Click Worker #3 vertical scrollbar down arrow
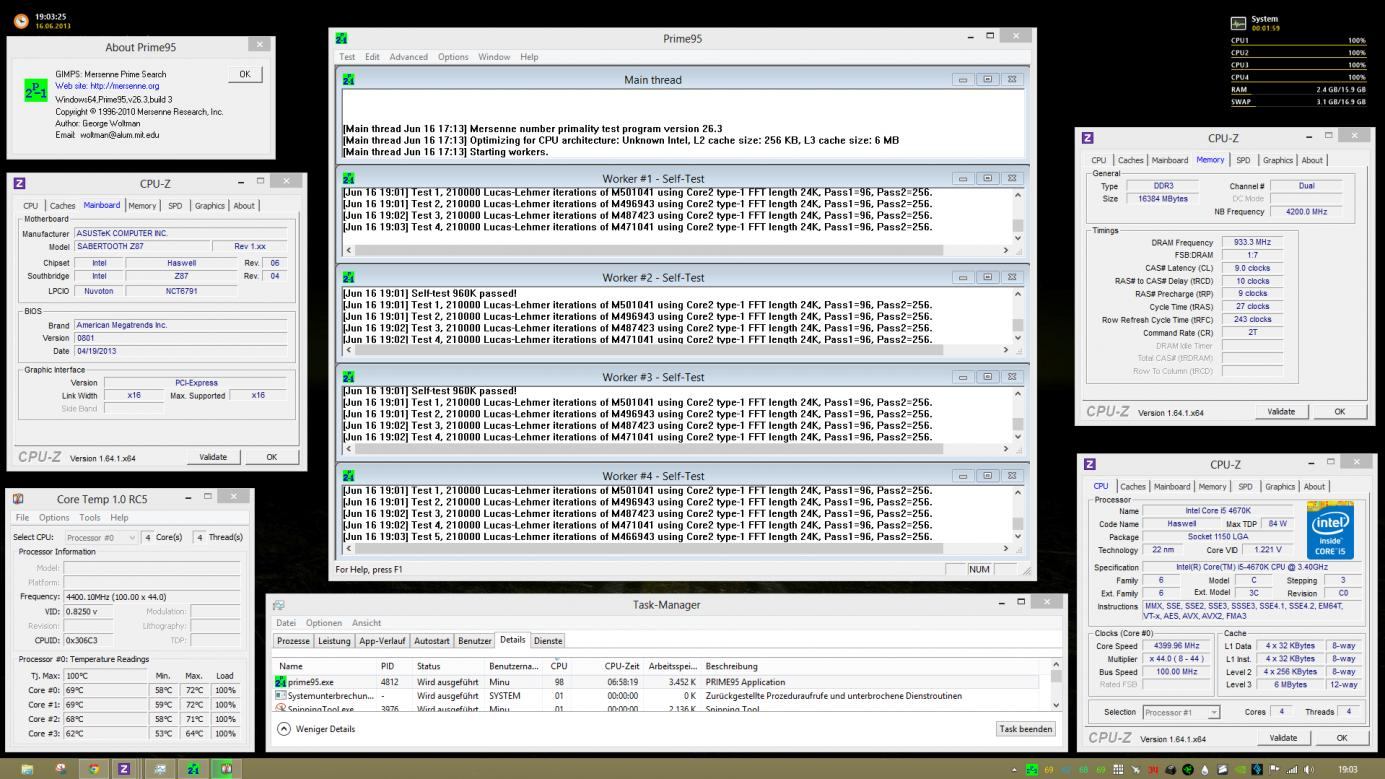This screenshot has height=779, width=1385. point(1018,437)
